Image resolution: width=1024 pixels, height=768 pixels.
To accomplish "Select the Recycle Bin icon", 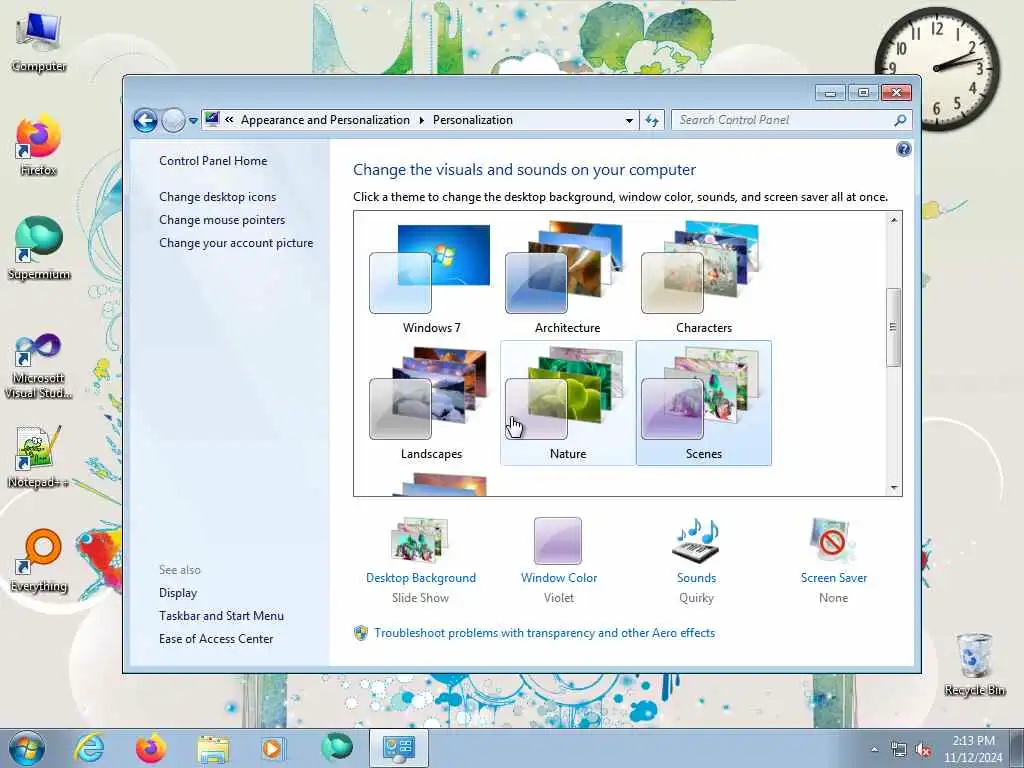I will [974, 664].
